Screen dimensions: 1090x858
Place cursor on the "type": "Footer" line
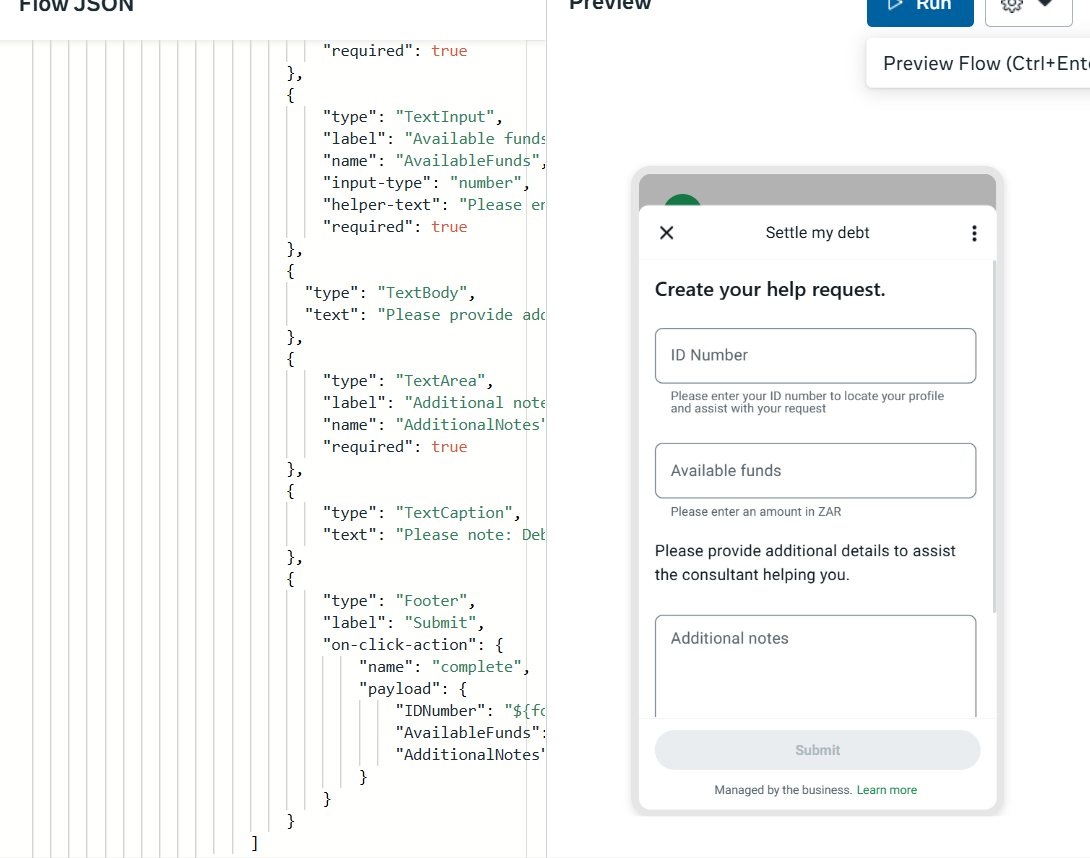397,601
